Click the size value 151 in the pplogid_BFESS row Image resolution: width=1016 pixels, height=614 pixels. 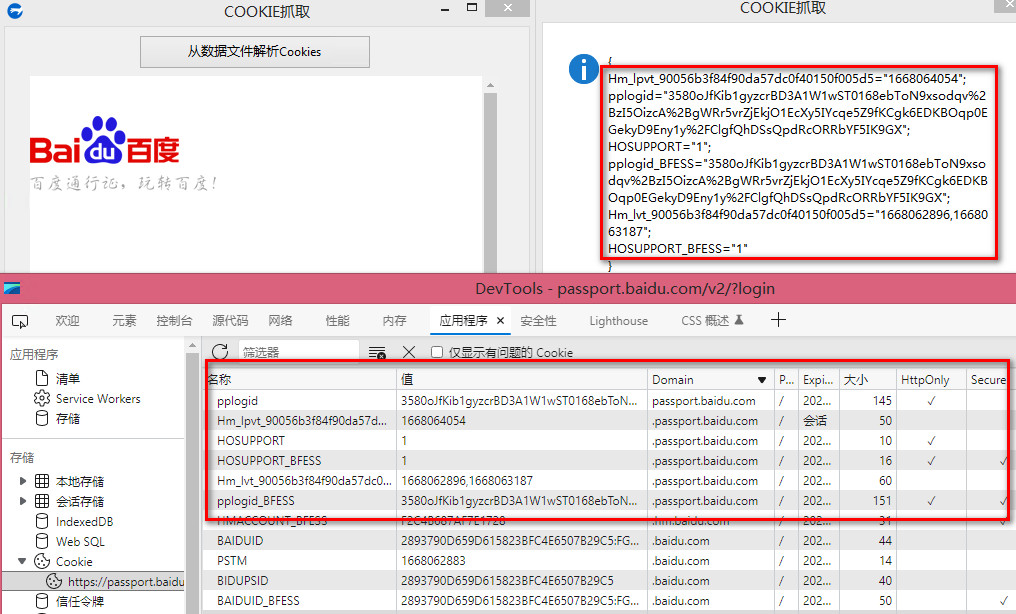point(882,501)
